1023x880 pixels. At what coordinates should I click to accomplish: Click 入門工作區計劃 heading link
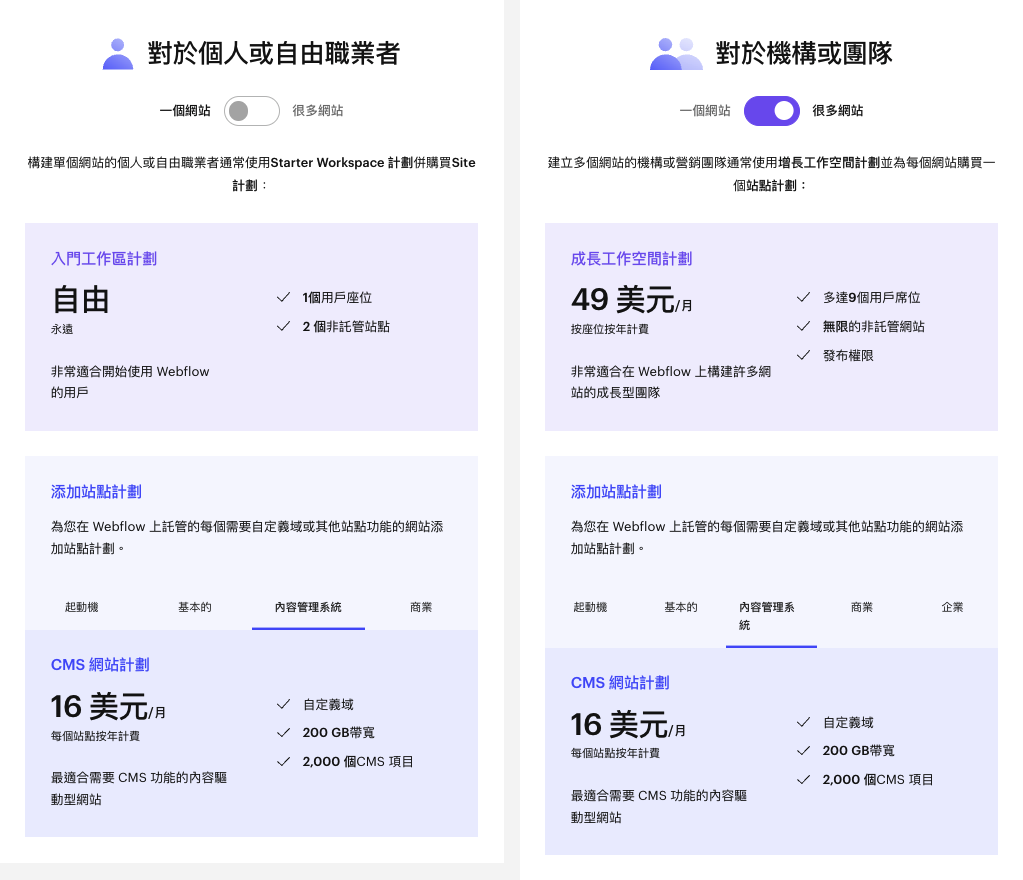tap(104, 259)
